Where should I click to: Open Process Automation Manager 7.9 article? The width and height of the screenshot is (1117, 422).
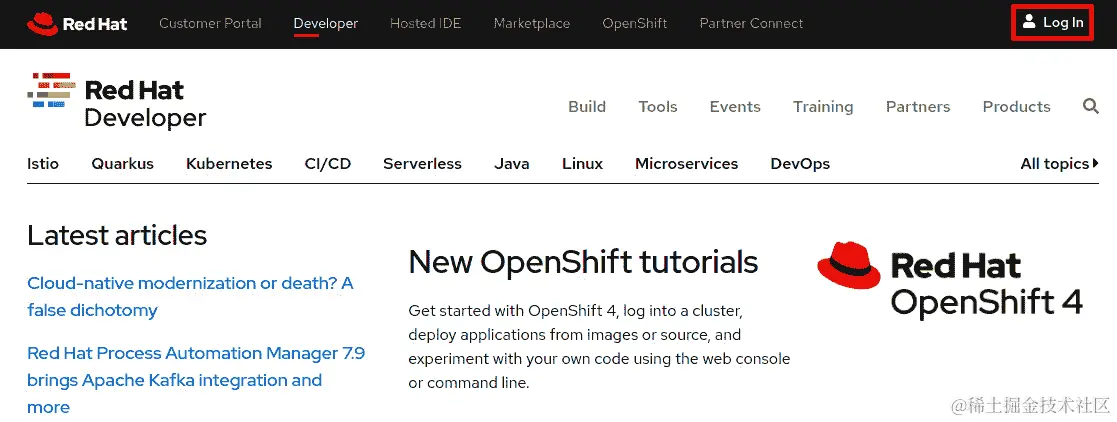tap(196, 380)
